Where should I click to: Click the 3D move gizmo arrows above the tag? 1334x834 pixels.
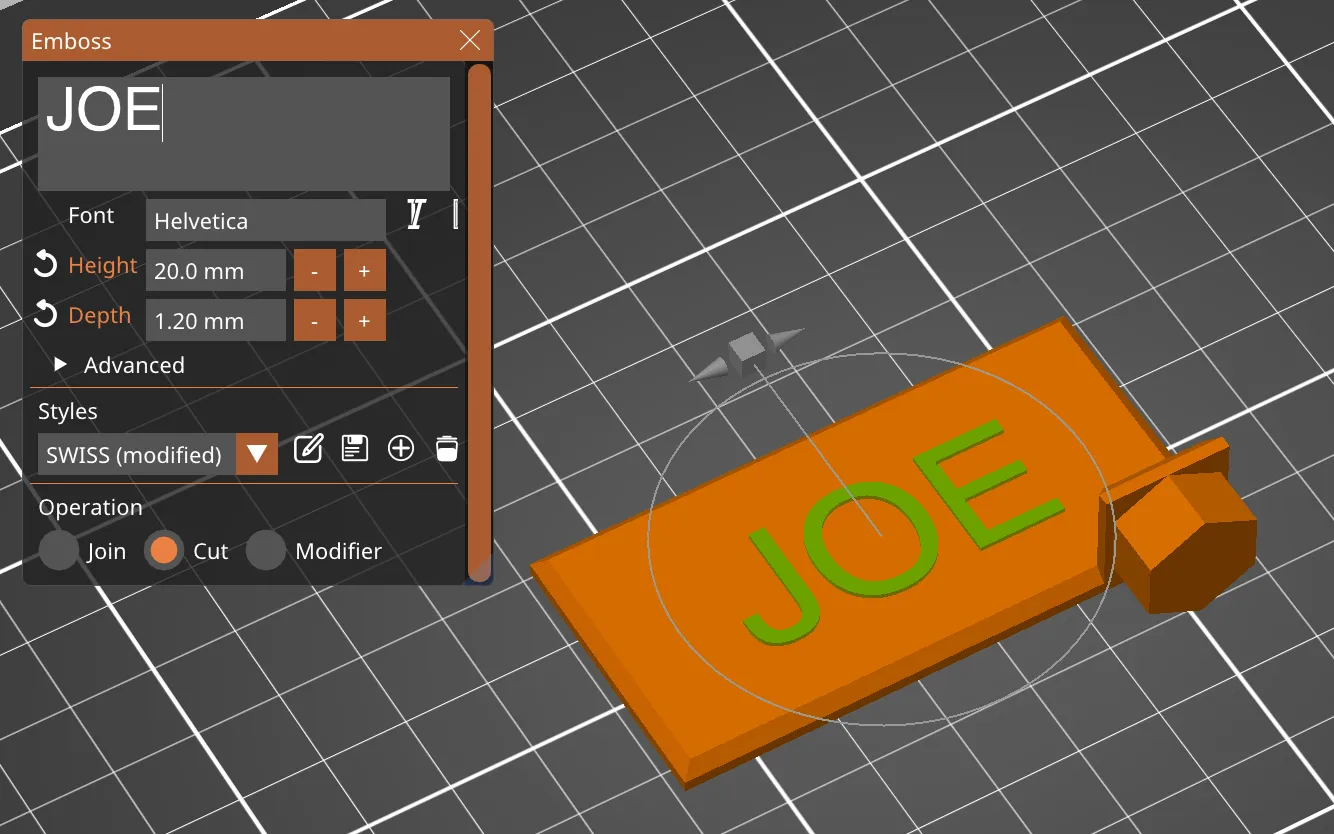[747, 352]
